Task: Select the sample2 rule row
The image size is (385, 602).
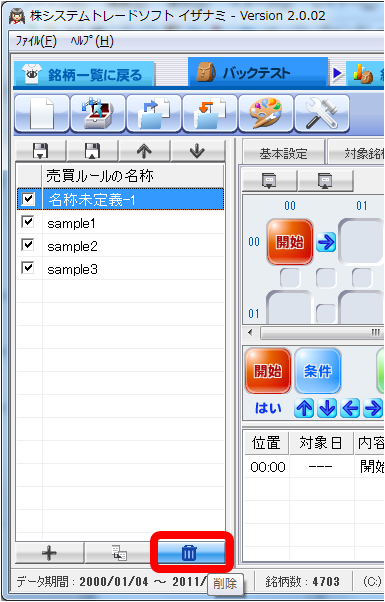Action: pos(121,246)
